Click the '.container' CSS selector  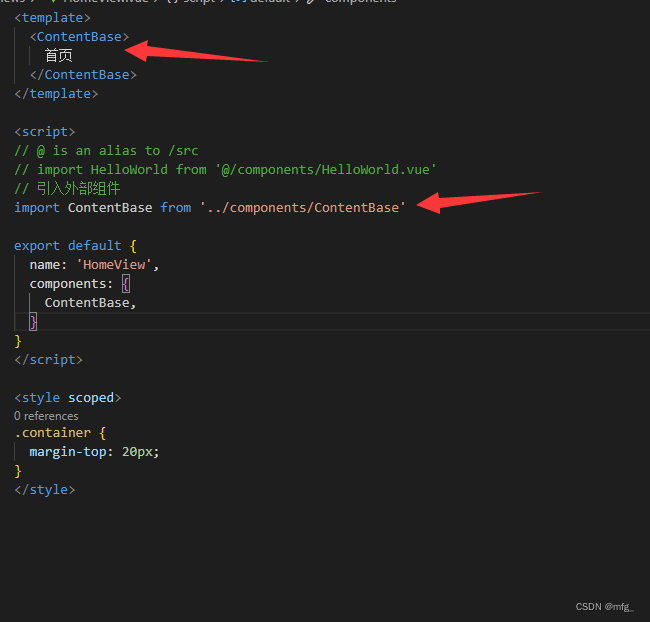coord(53,433)
